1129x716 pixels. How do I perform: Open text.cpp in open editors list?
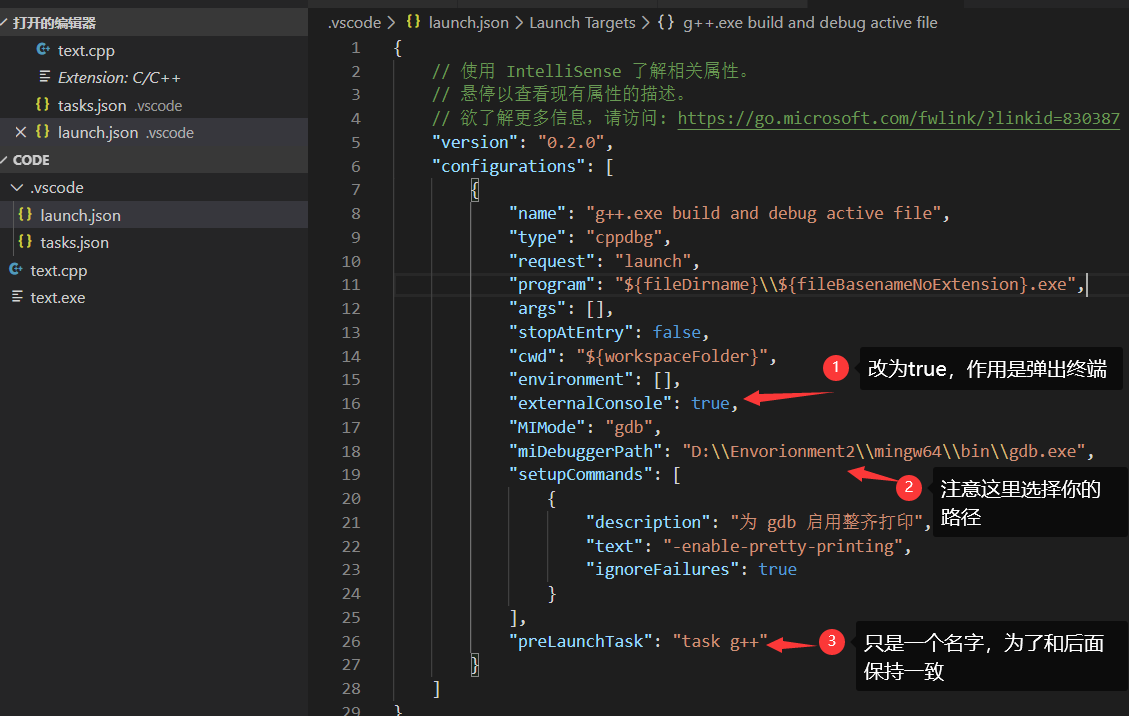pos(86,50)
